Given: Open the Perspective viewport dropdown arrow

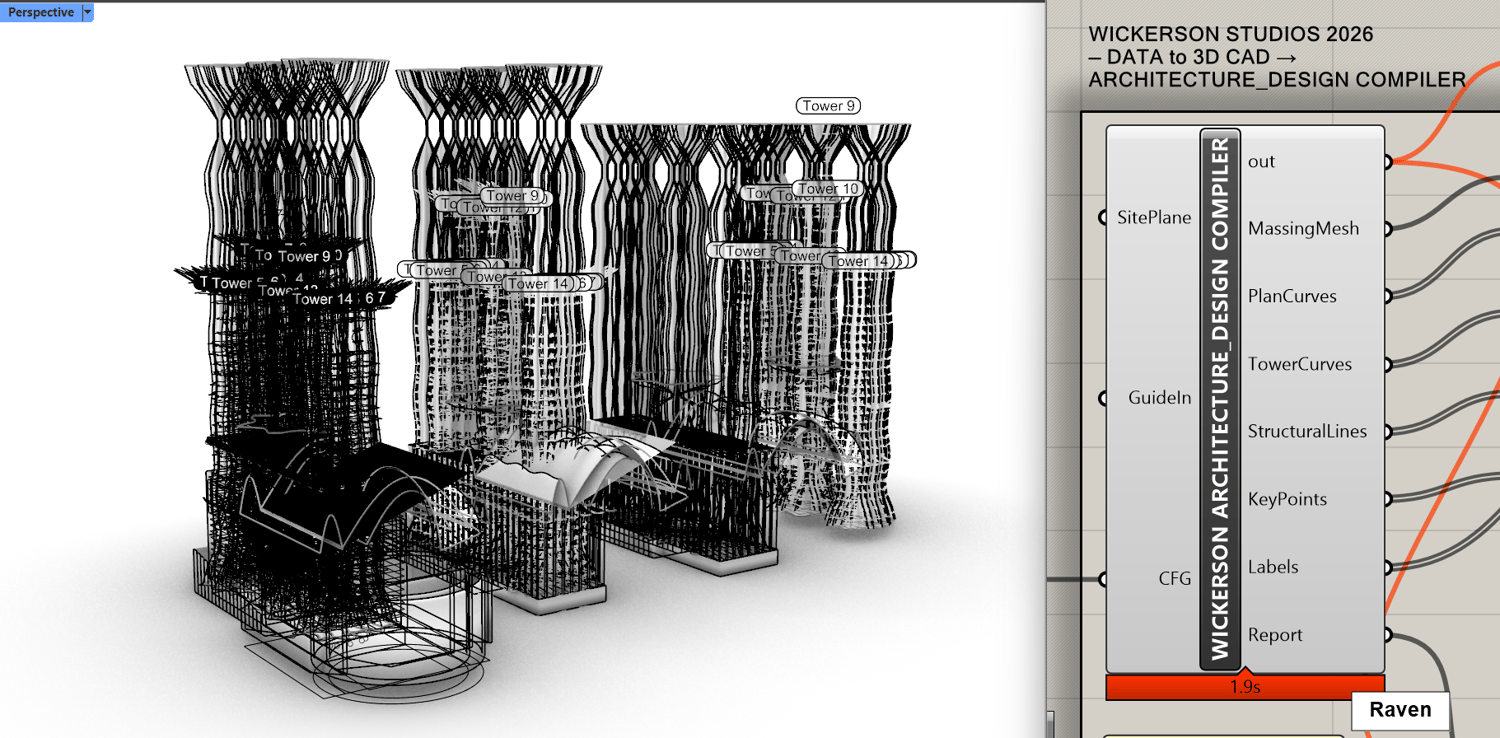Looking at the screenshot, I should click(x=88, y=12).
